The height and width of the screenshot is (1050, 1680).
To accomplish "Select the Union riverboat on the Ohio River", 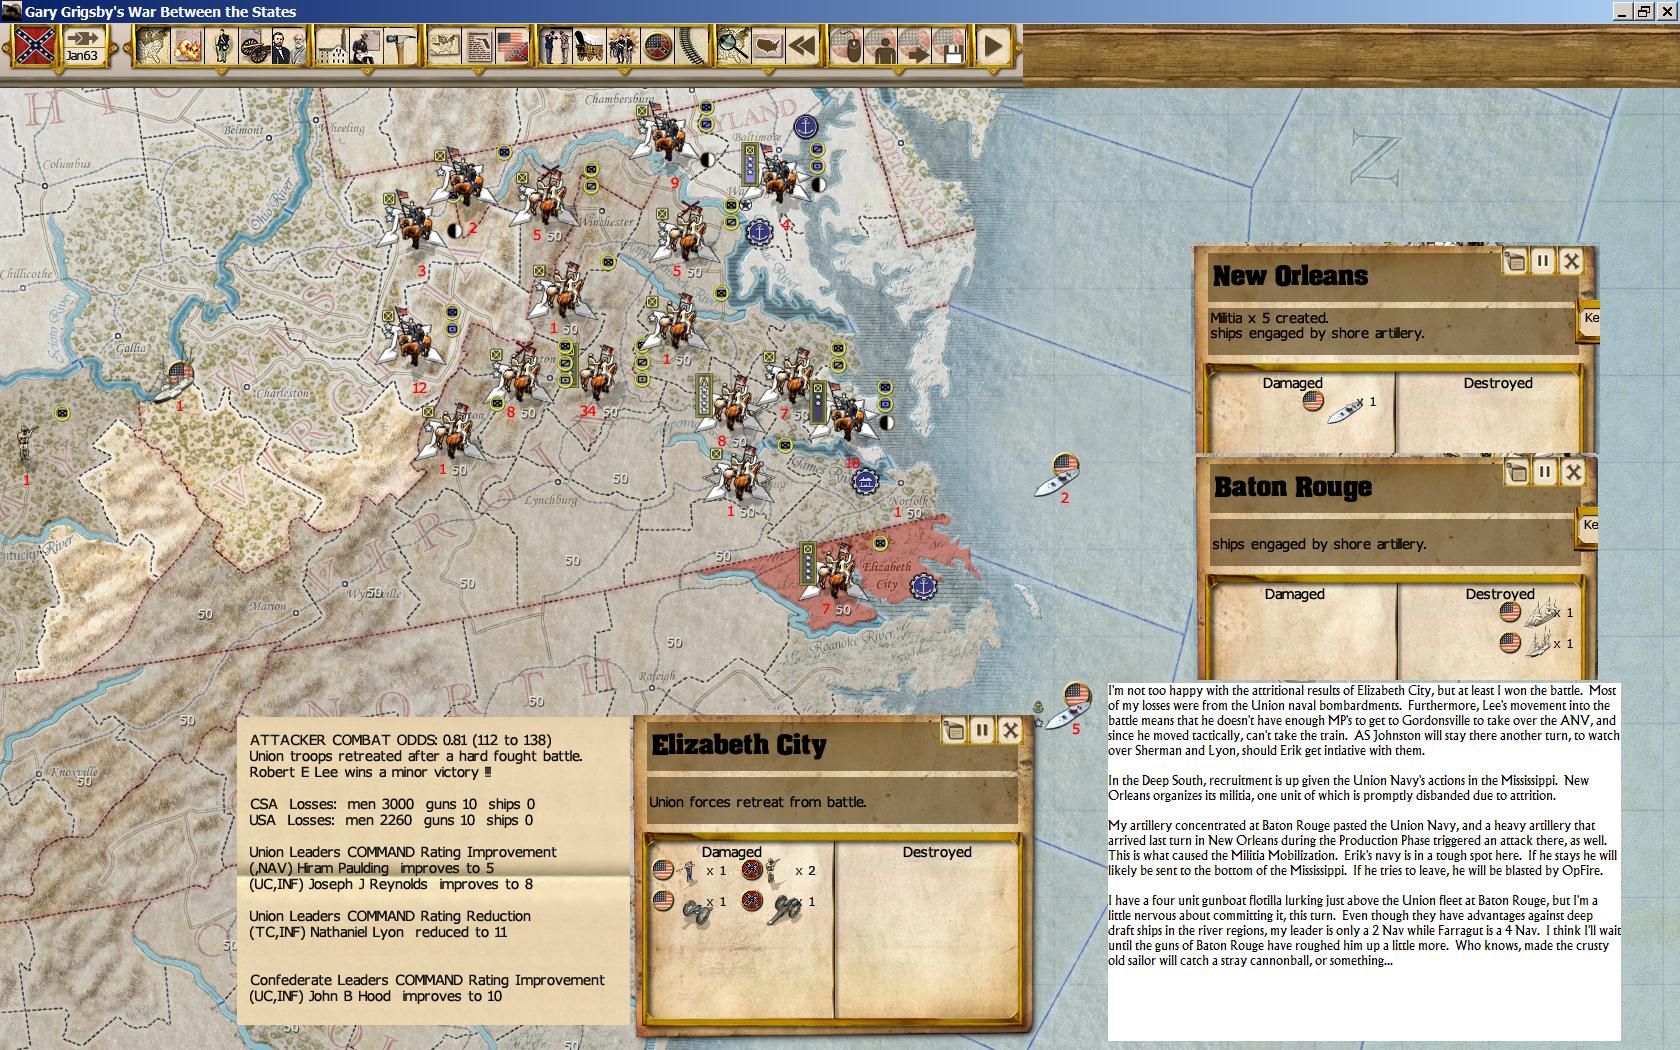I will 172,383.
